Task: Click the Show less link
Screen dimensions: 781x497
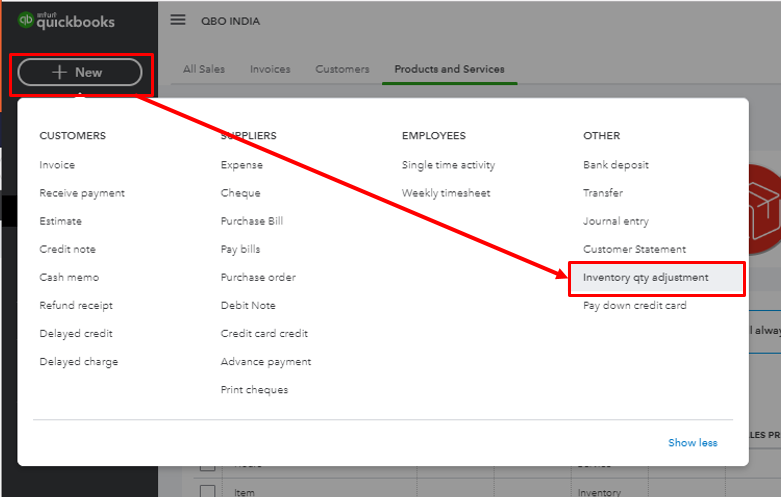Action: (x=693, y=443)
